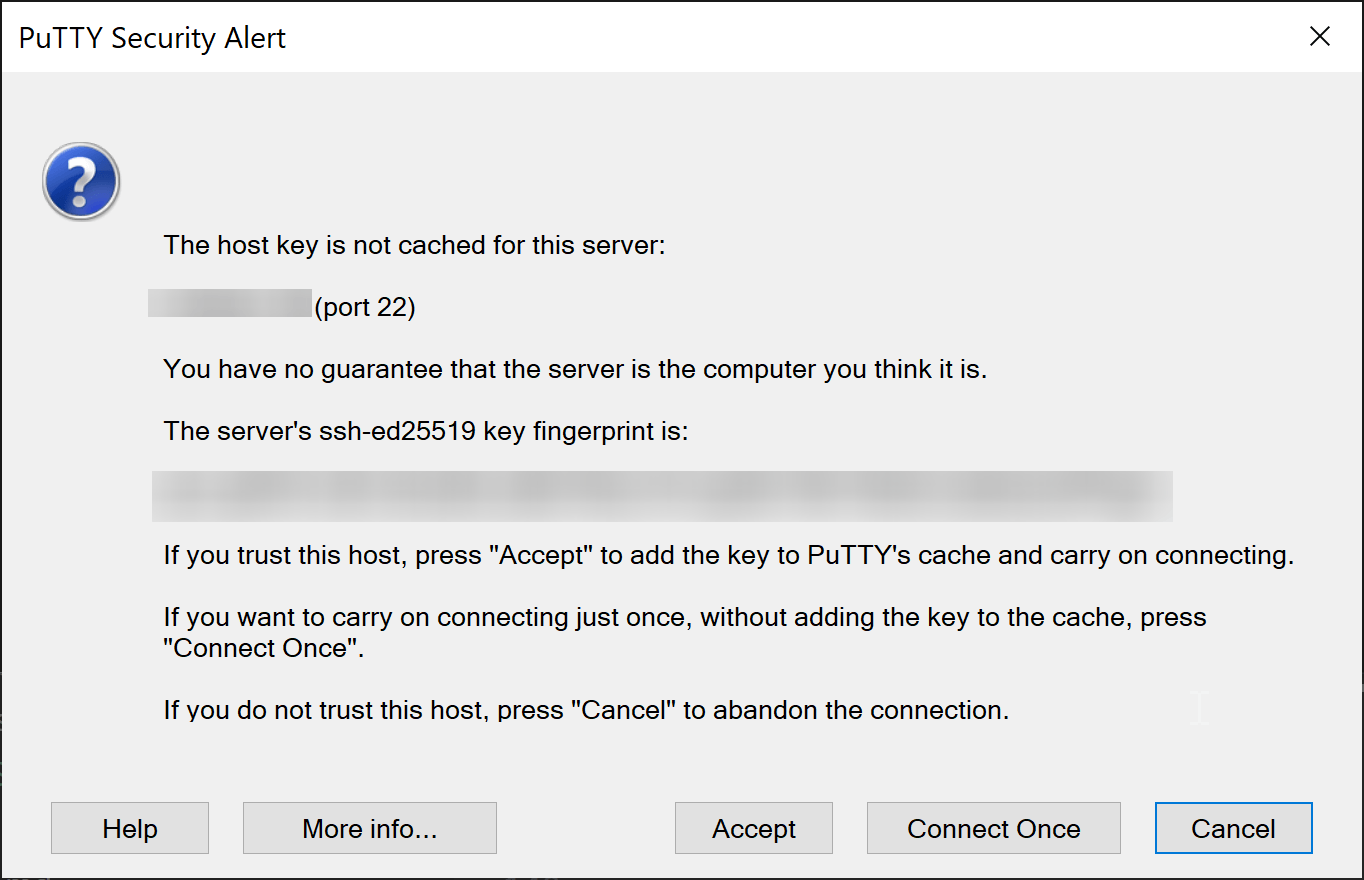This screenshot has width=1364, height=880.
Task: Click the (port 22) label
Action: (x=365, y=307)
